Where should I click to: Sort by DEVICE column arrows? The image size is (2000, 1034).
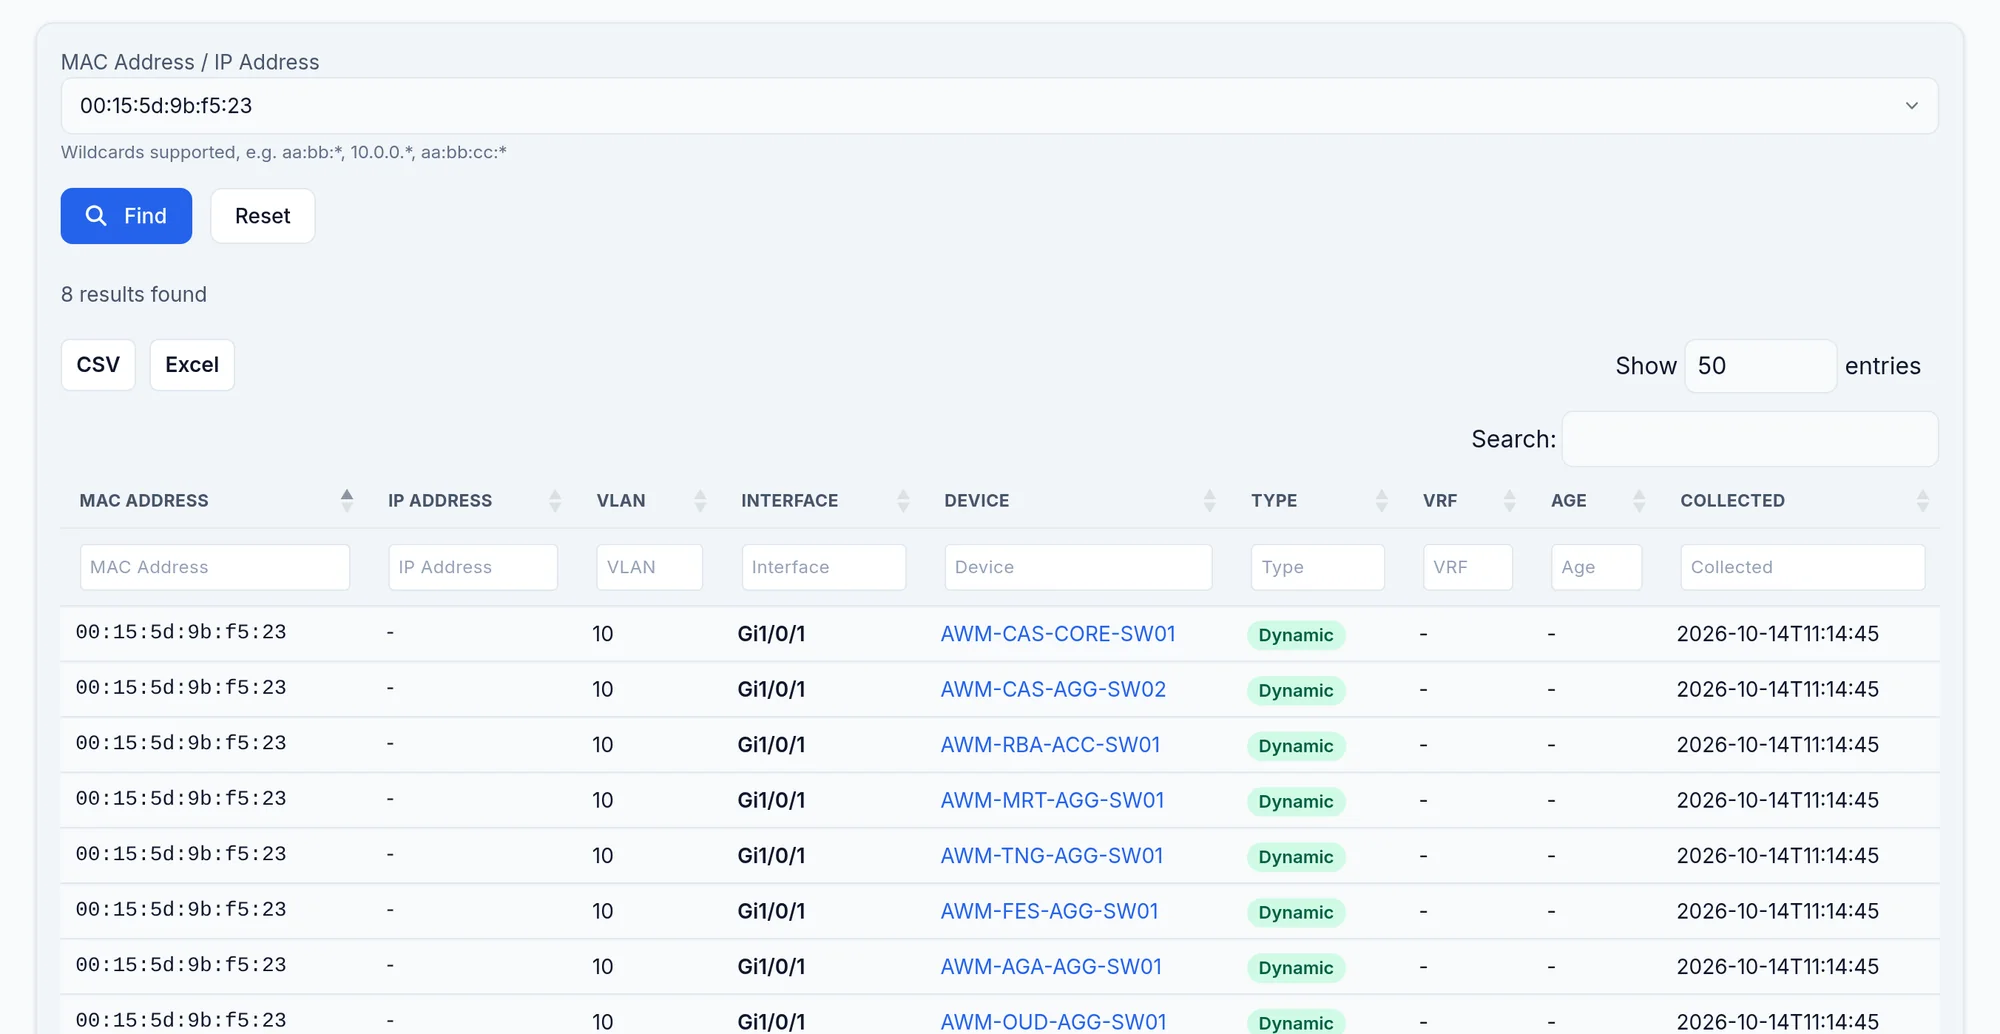(1209, 500)
